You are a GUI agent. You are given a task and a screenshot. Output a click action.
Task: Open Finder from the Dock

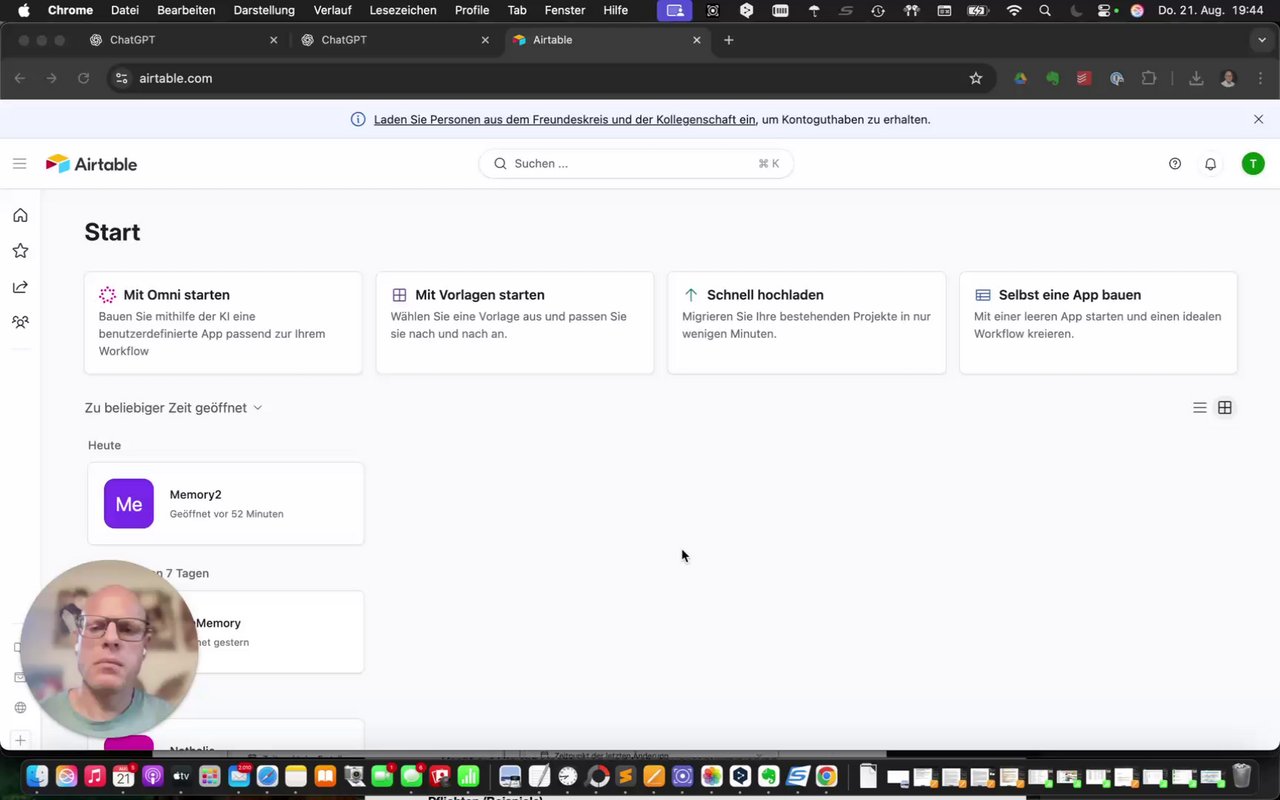click(x=37, y=776)
